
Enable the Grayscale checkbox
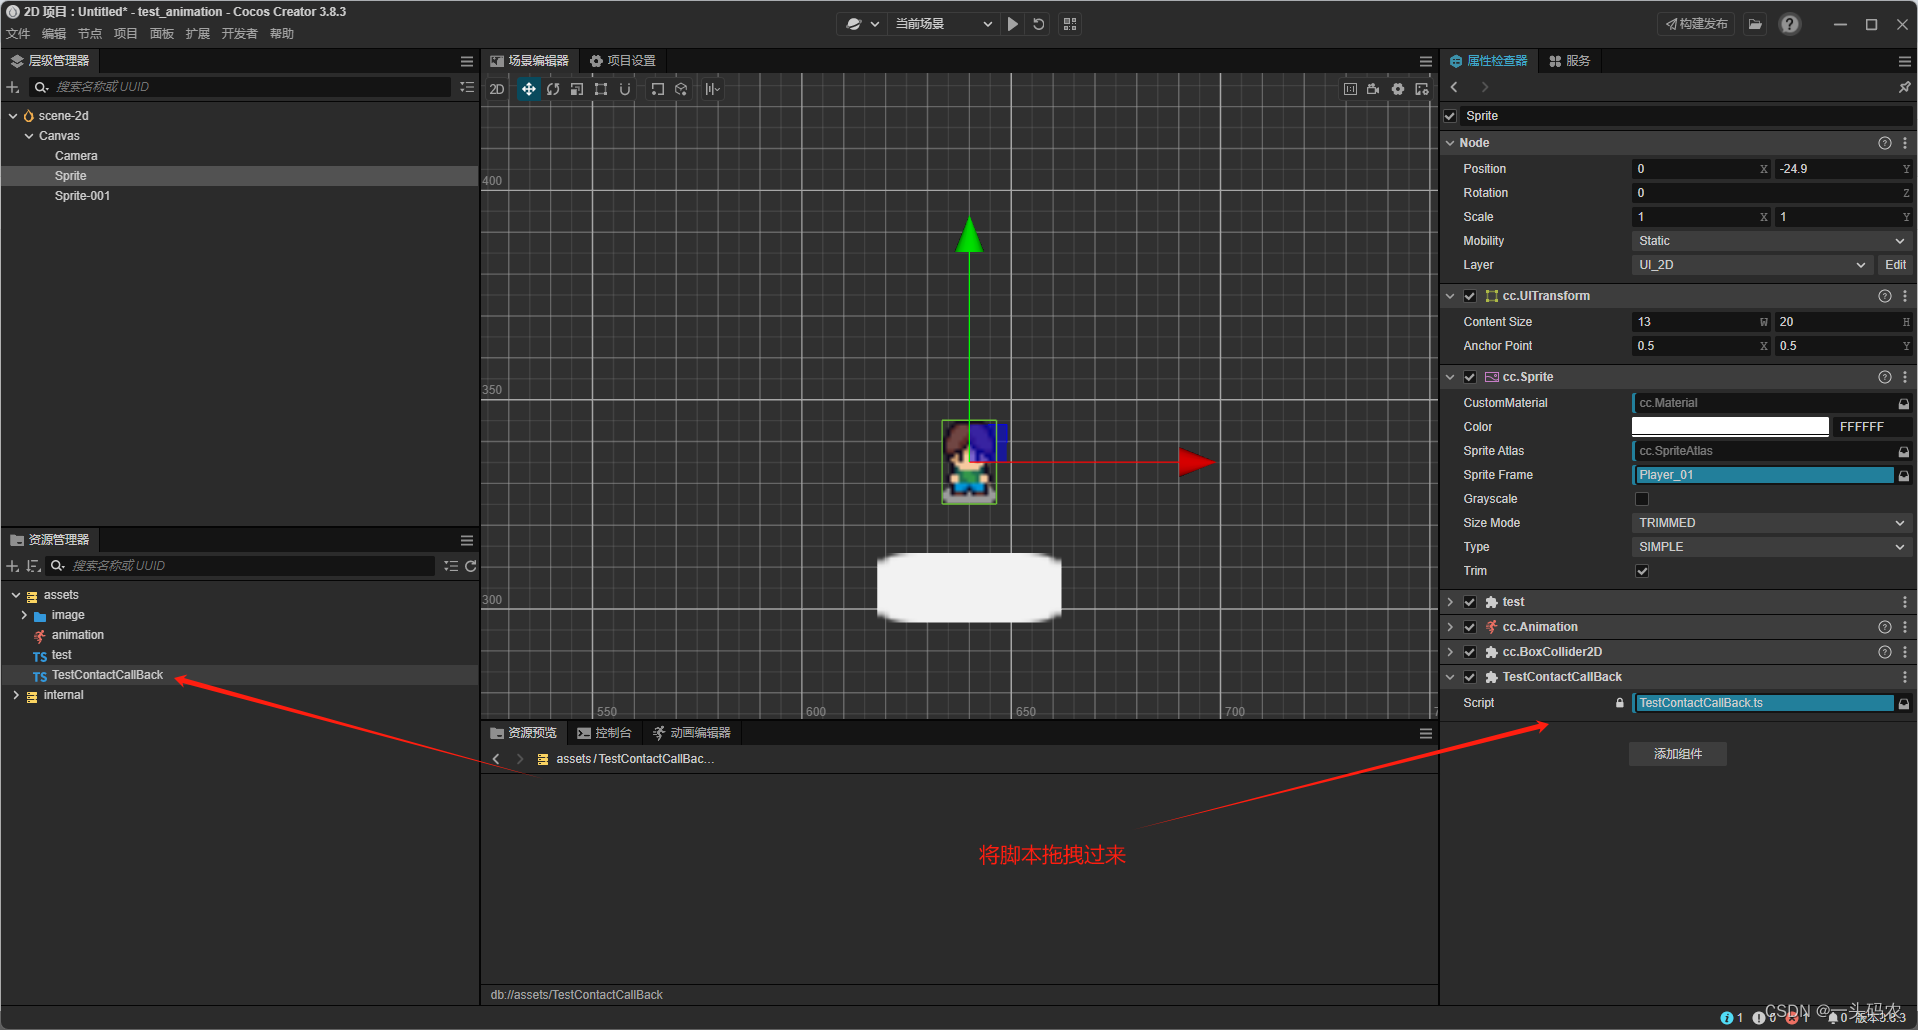(x=1642, y=499)
